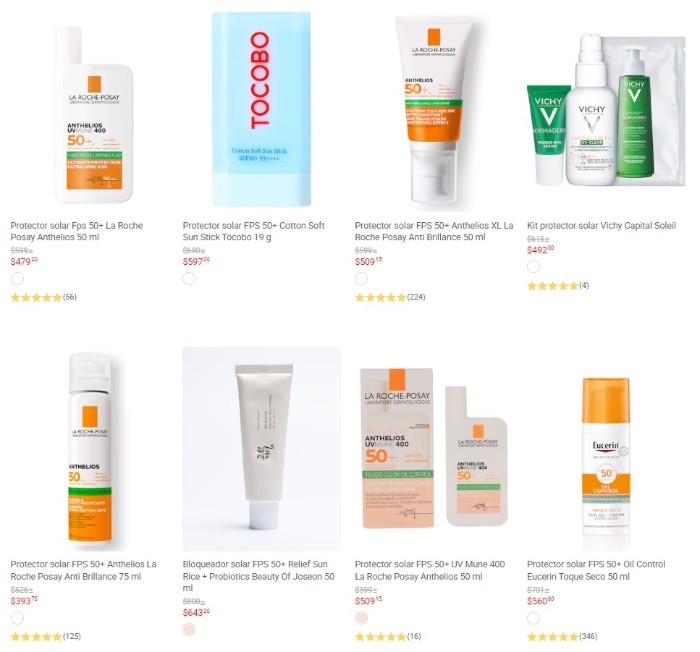Open the Anthelios Anti Brillance 75 ml spray image
The height and width of the screenshot is (652, 700).
pos(90,449)
